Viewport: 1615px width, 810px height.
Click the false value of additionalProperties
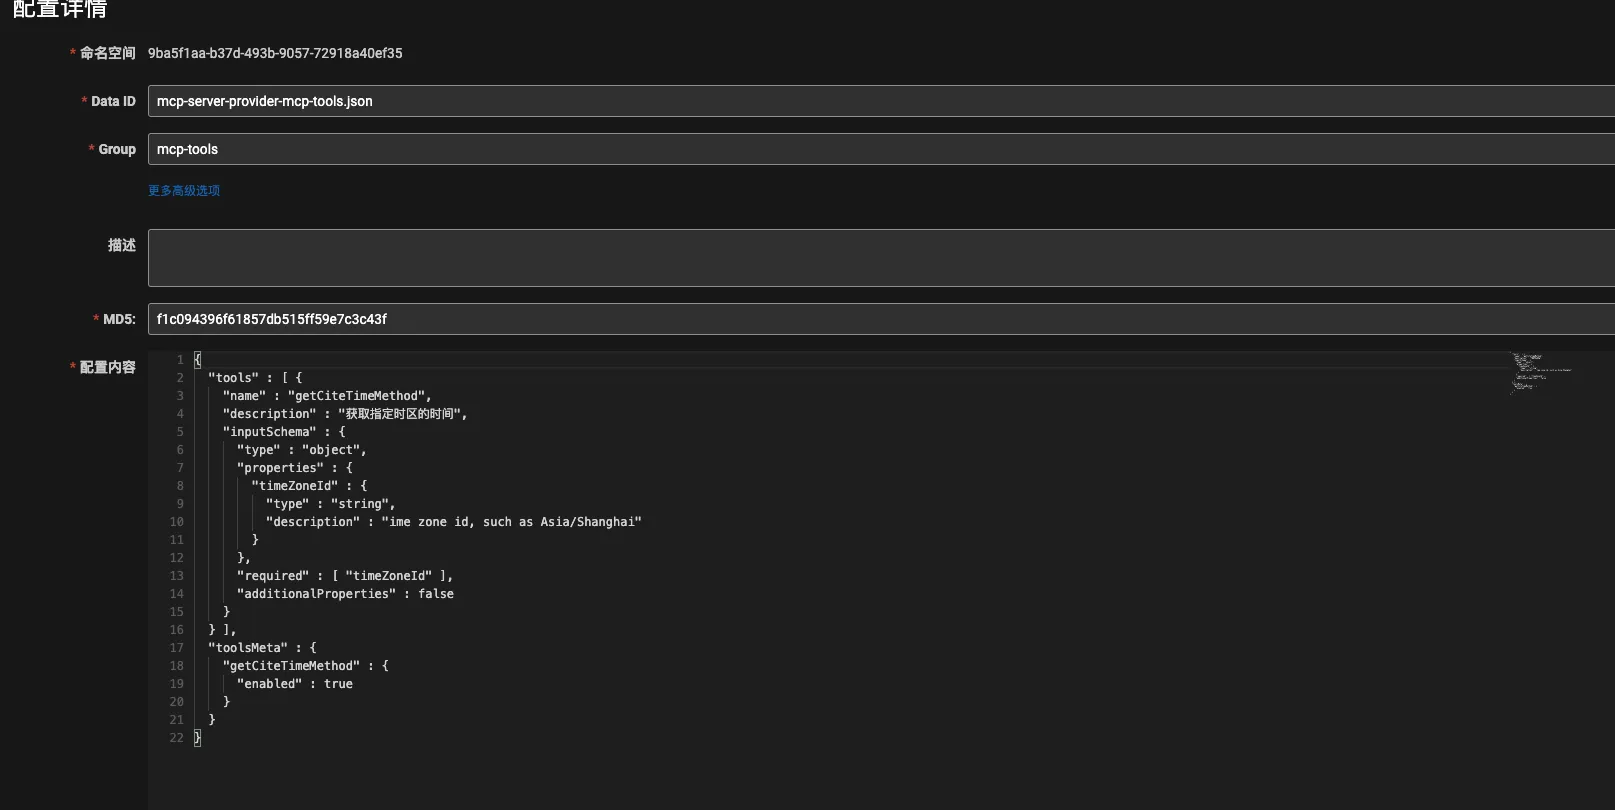[435, 594]
